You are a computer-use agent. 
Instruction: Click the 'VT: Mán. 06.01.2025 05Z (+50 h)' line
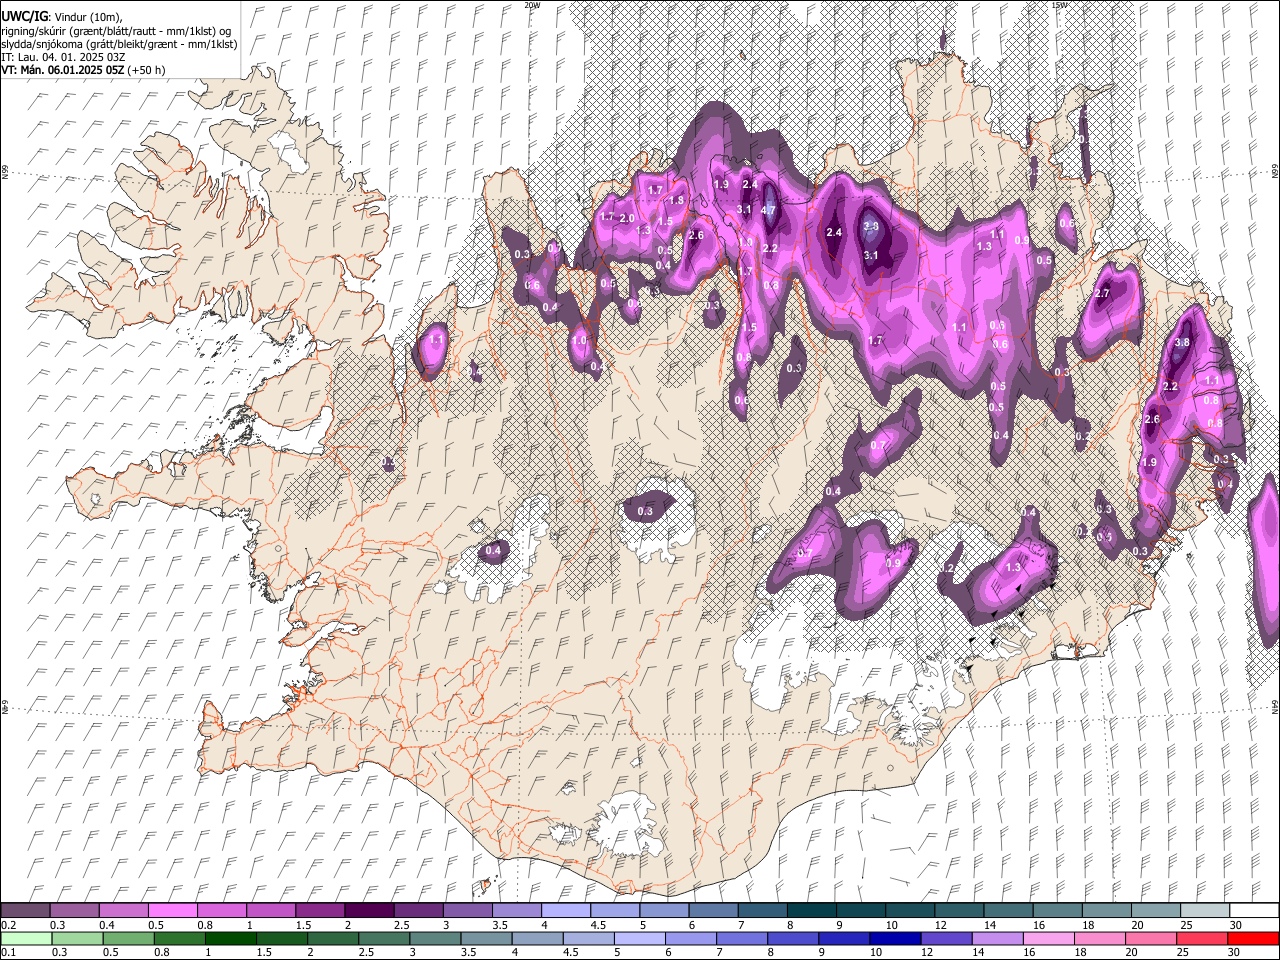click(83, 70)
